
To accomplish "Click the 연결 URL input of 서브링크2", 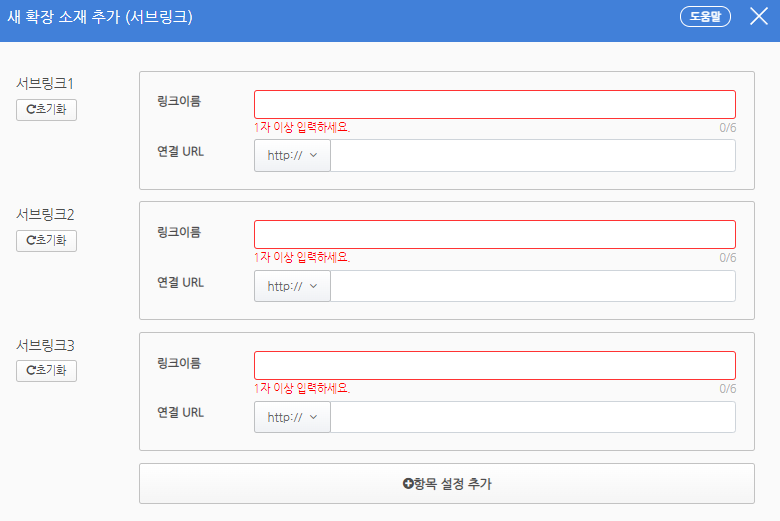I will click(x=533, y=286).
